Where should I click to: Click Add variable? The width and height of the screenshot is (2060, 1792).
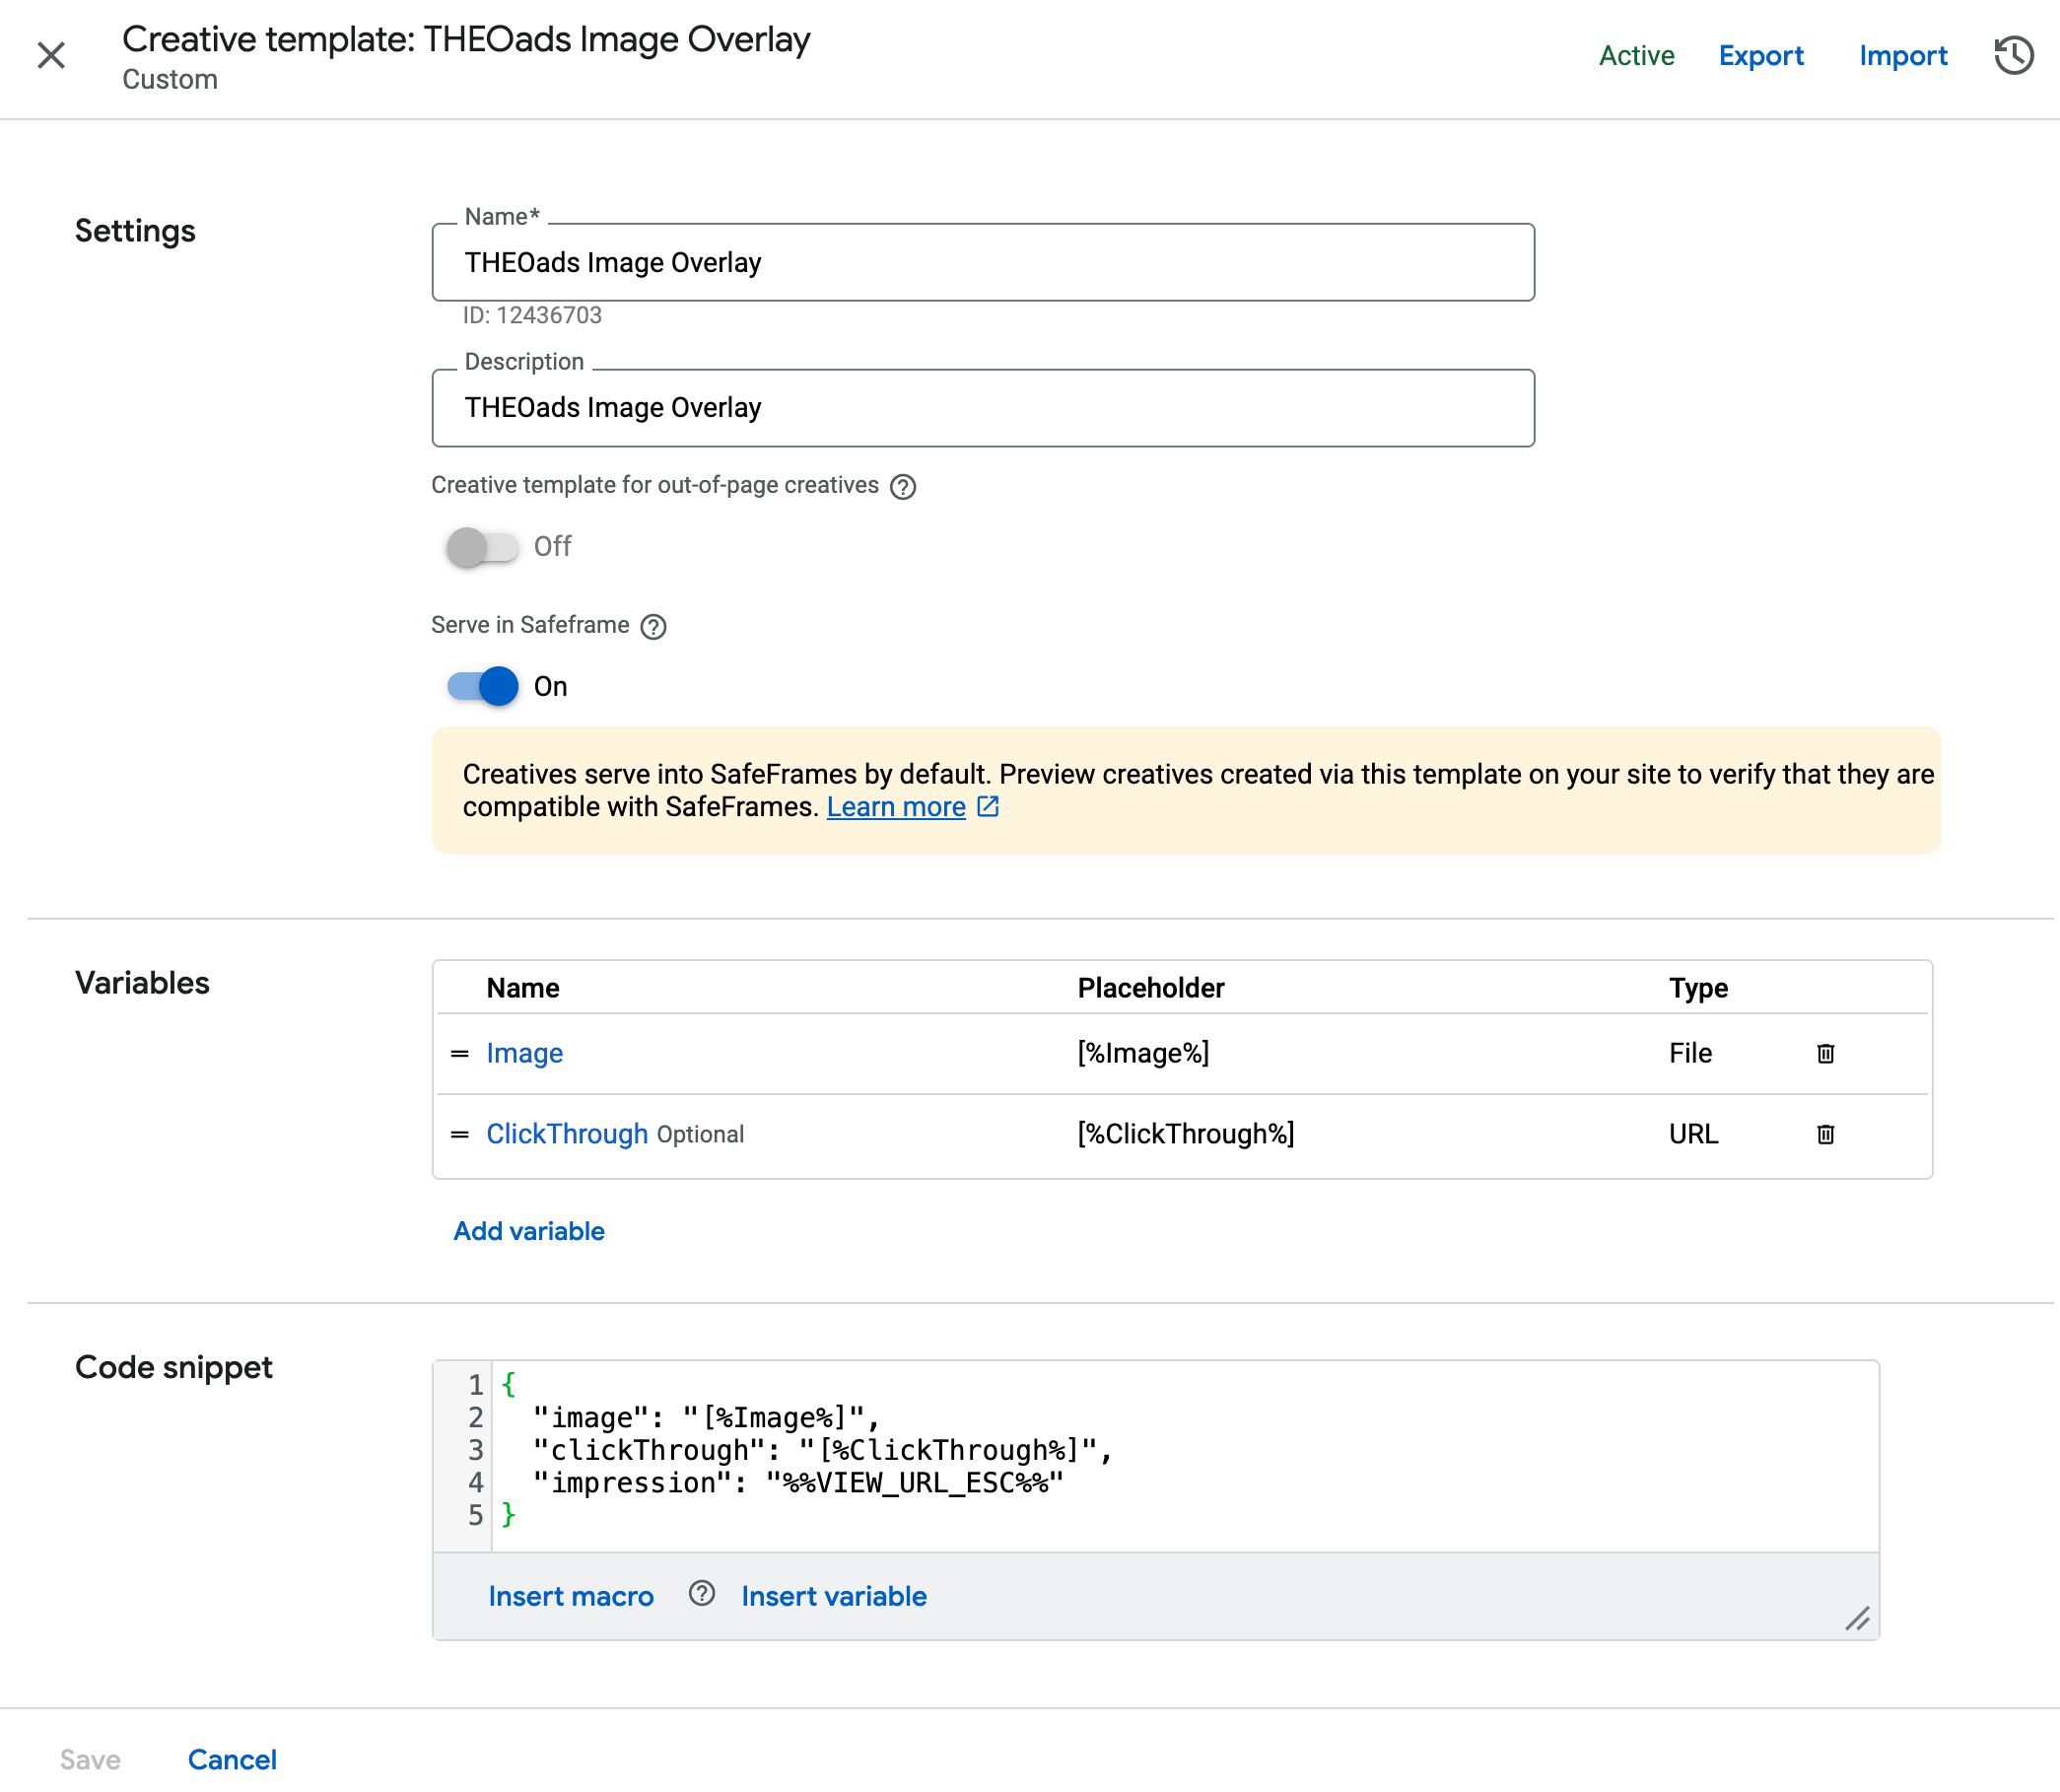pyautogui.click(x=529, y=1231)
